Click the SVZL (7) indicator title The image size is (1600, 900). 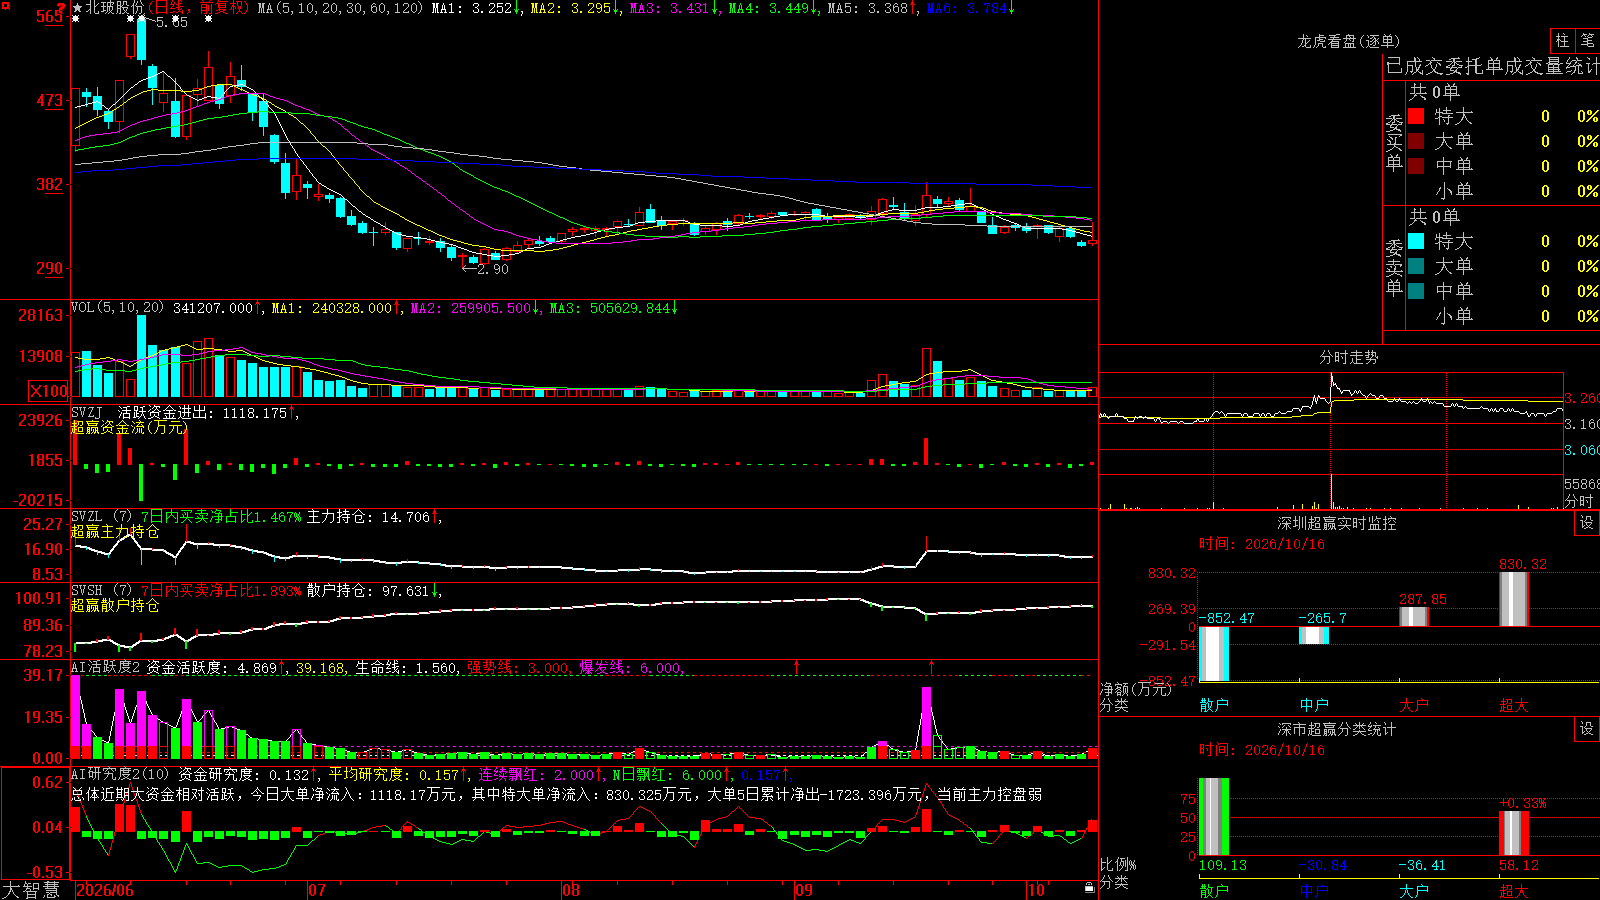[101, 517]
